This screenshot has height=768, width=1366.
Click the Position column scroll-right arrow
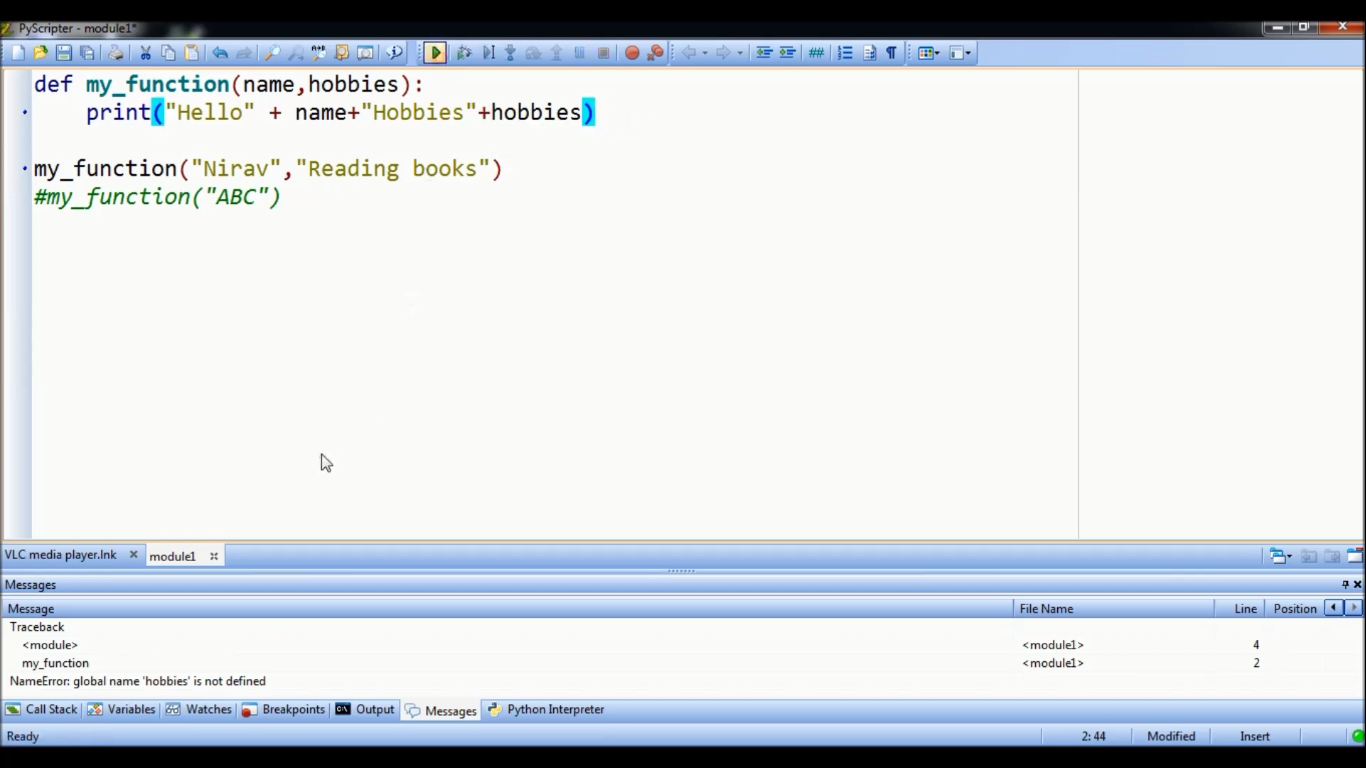pyautogui.click(x=1353, y=608)
